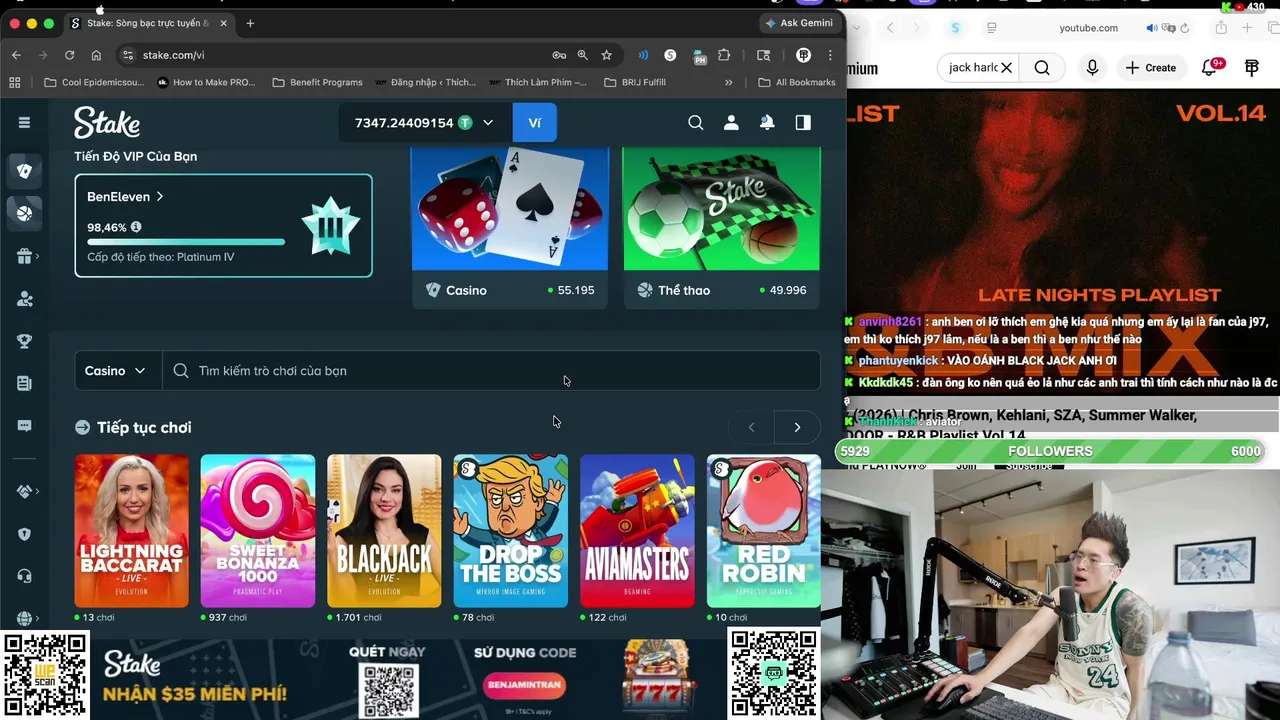
Task: Open the BRIJ Fulfill bookmark folder
Action: [635, 82]
